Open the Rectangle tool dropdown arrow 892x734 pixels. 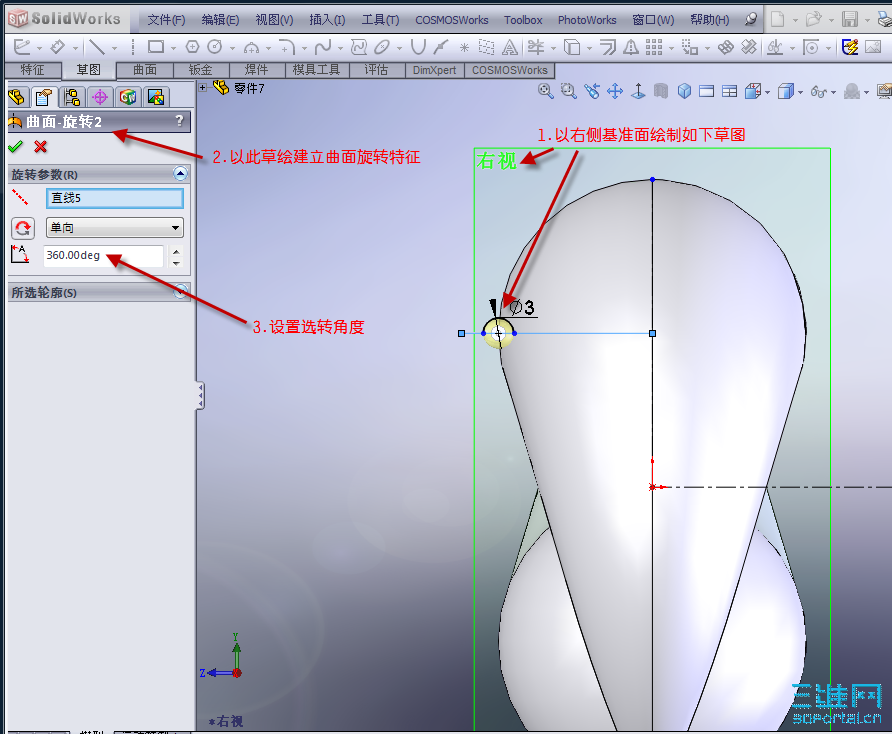click(173, 48)
